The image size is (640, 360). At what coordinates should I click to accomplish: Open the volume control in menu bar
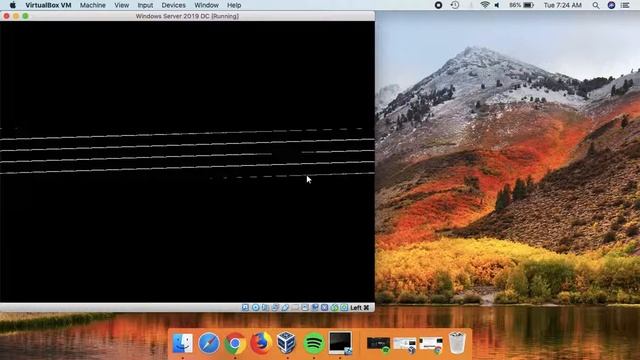pos(497,5)
